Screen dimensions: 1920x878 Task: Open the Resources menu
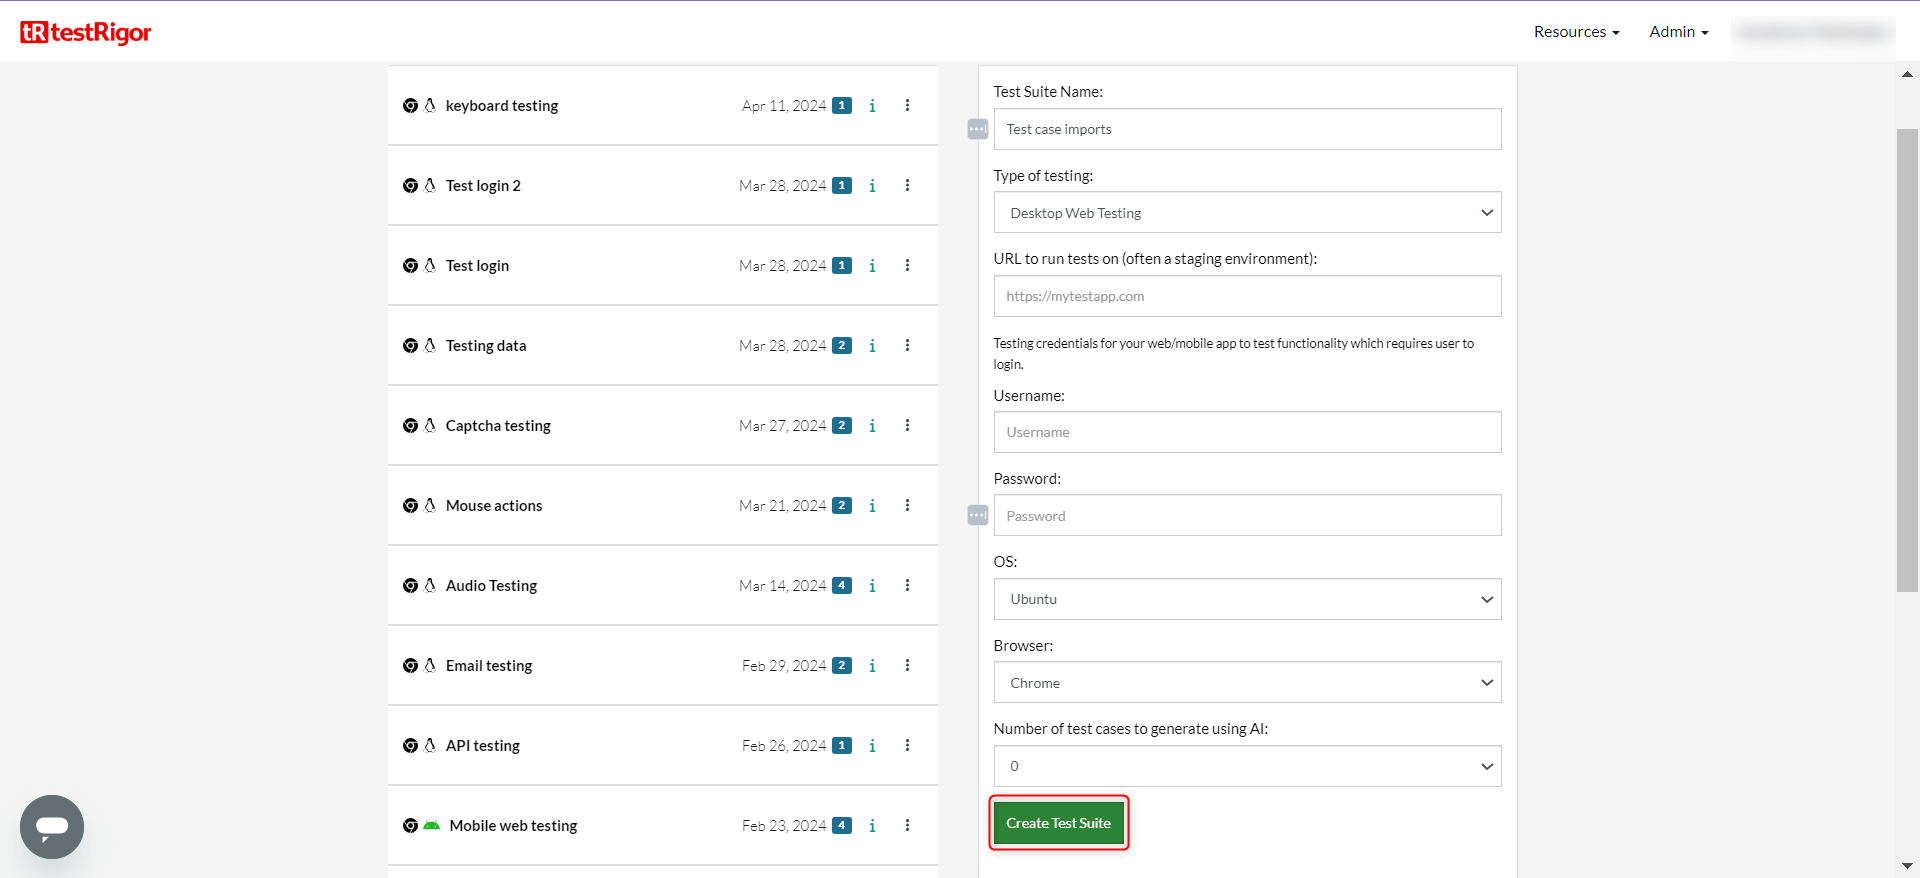coord(1576,32)
